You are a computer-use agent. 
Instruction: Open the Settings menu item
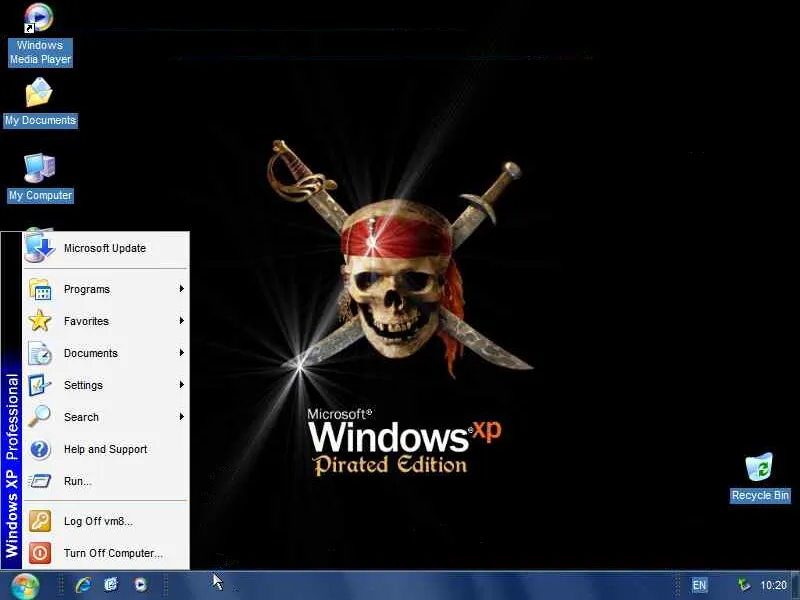(x=106, y=385)
